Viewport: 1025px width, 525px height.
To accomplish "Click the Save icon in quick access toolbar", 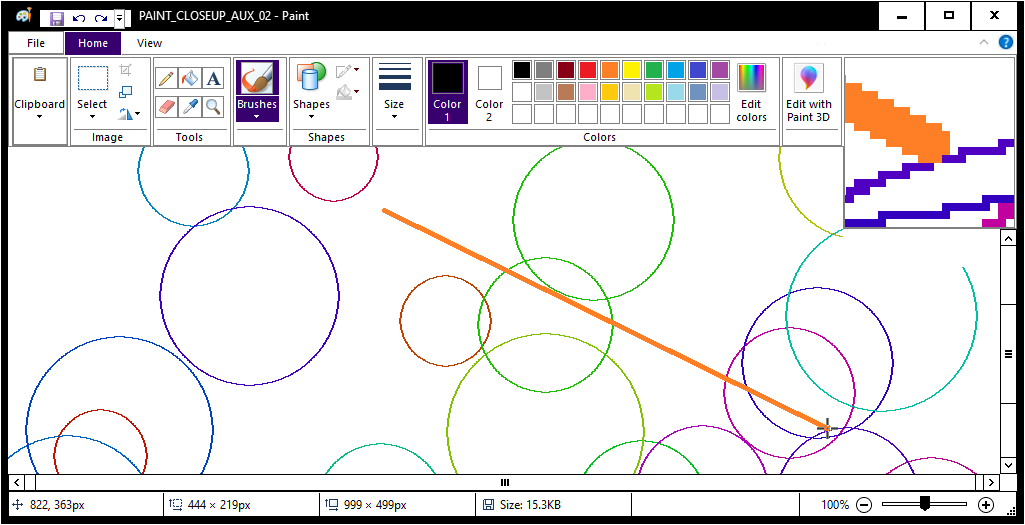I will [x=57, y=18].
